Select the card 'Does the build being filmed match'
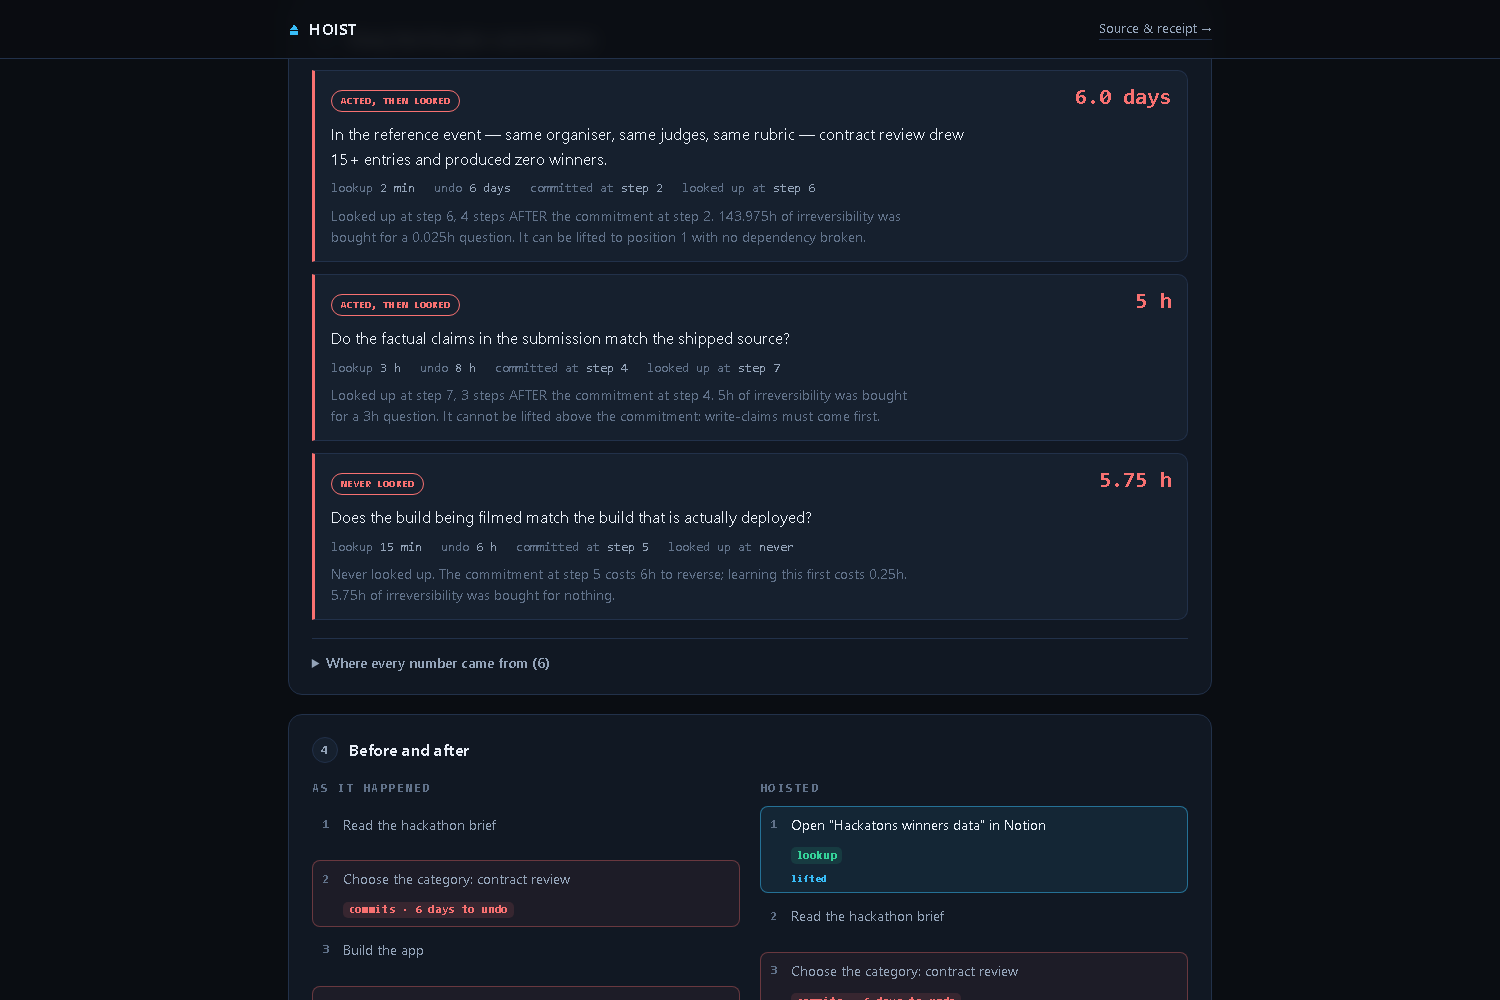The image size is (1500, 1000). click(750, 537)
